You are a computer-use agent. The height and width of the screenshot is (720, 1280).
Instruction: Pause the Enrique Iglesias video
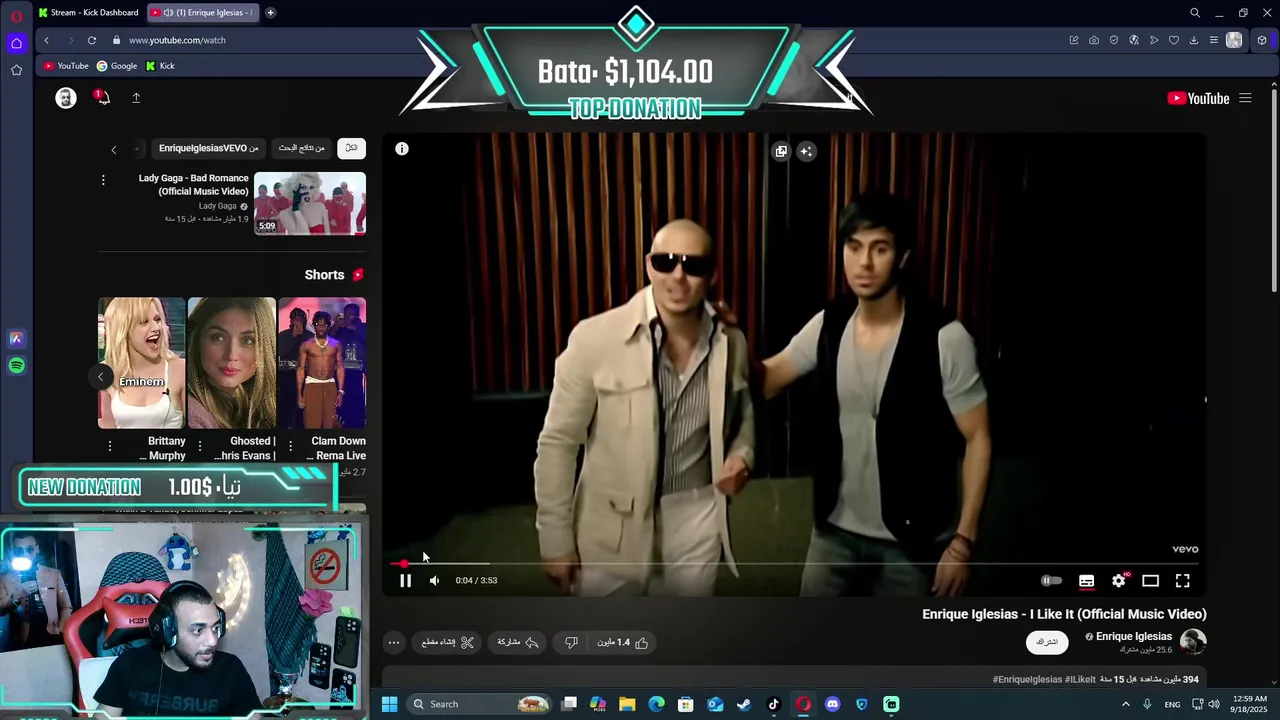point(405,580)
